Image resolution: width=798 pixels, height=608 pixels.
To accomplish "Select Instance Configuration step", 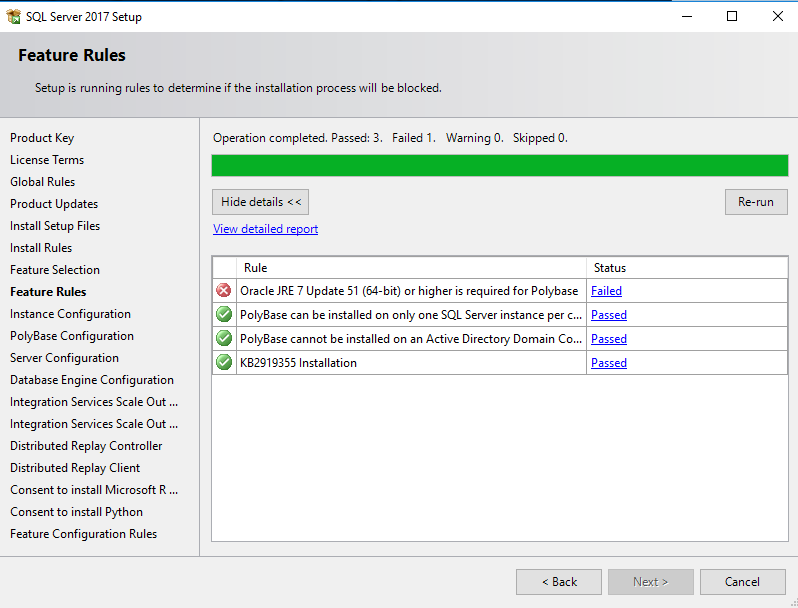I will (x=70, y=313).
